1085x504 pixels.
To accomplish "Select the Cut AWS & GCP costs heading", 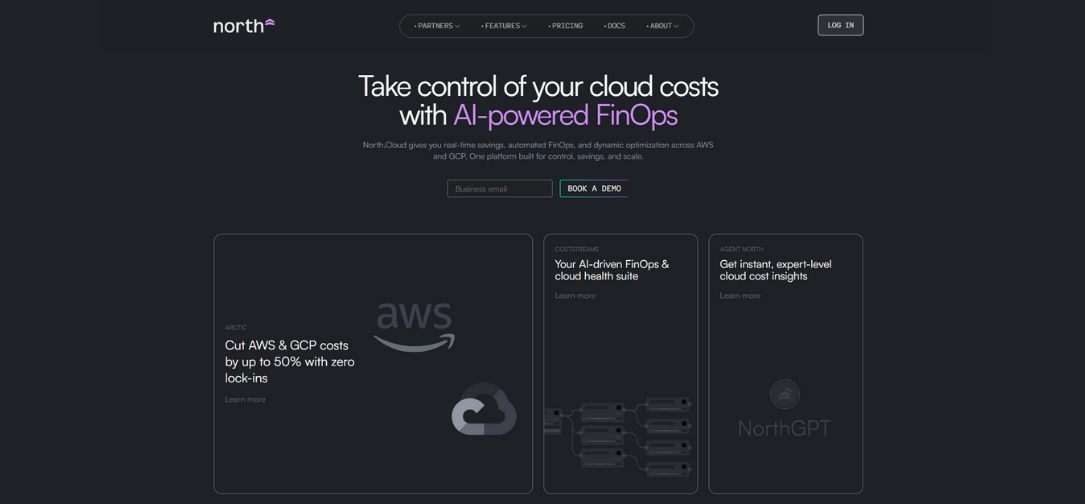I will pyautogui.click(x=289, y=361).
